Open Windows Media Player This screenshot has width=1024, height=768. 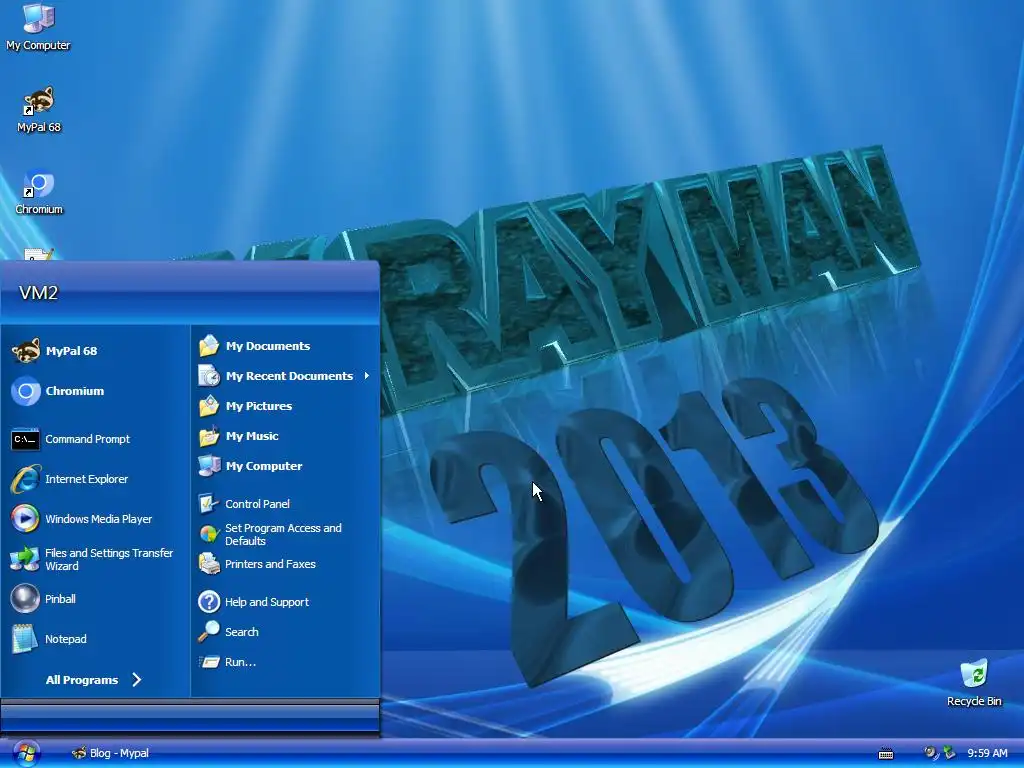click(x=95, y=519)
